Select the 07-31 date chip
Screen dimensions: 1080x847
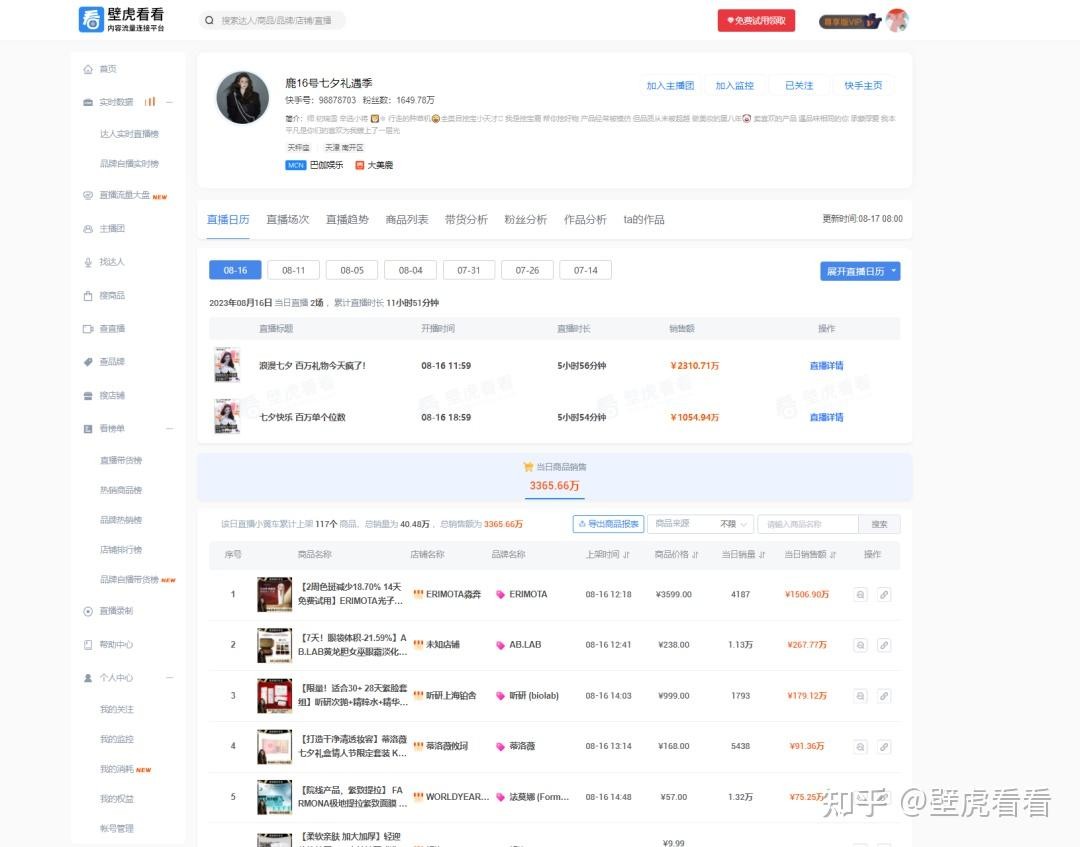coord(469,270)
